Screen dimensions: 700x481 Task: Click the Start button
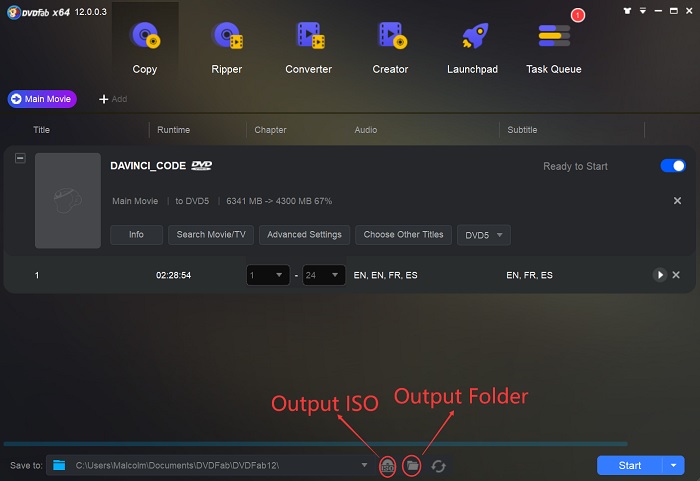tap(629, 465)
